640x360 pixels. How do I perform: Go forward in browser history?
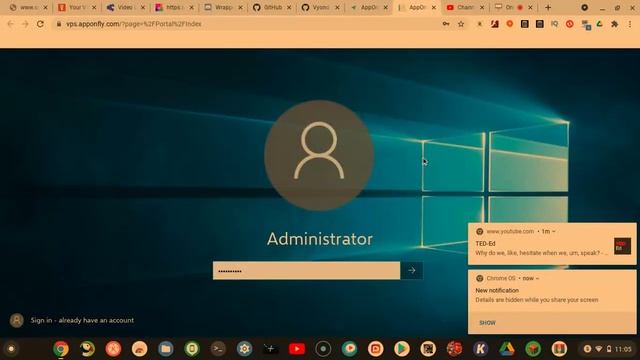[x=25, y=24]
